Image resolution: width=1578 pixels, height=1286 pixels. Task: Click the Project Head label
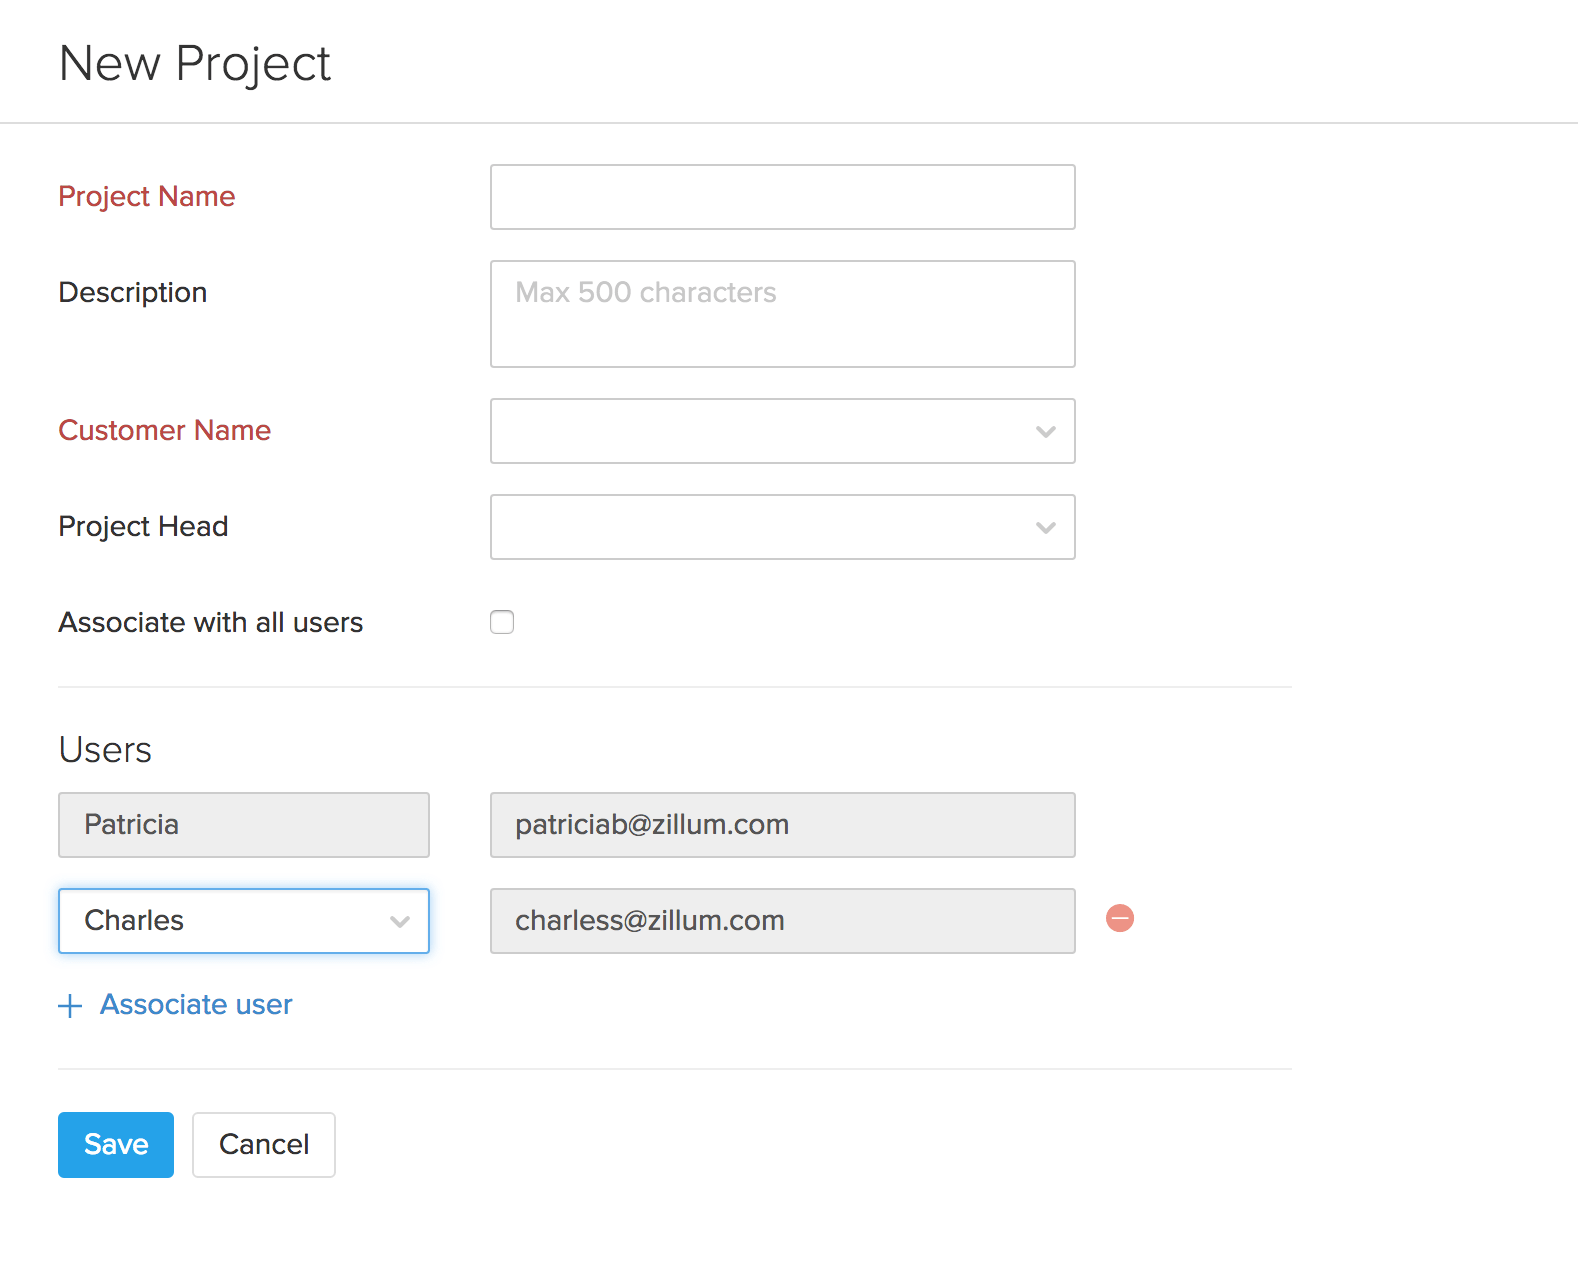click(143, 527)
